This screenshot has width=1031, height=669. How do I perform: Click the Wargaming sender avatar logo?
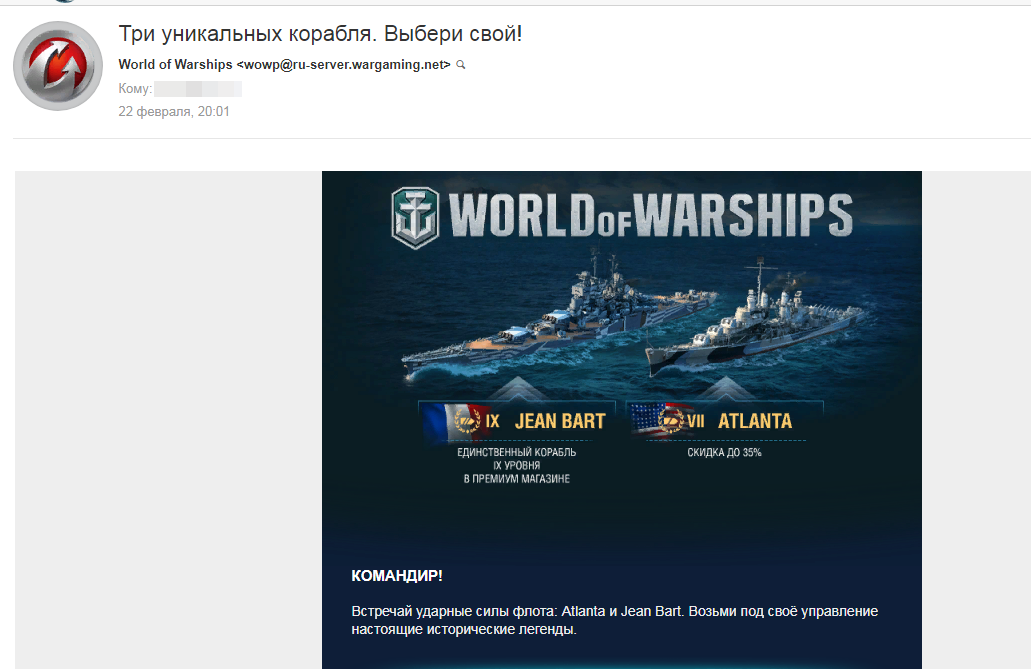(58, 66)
